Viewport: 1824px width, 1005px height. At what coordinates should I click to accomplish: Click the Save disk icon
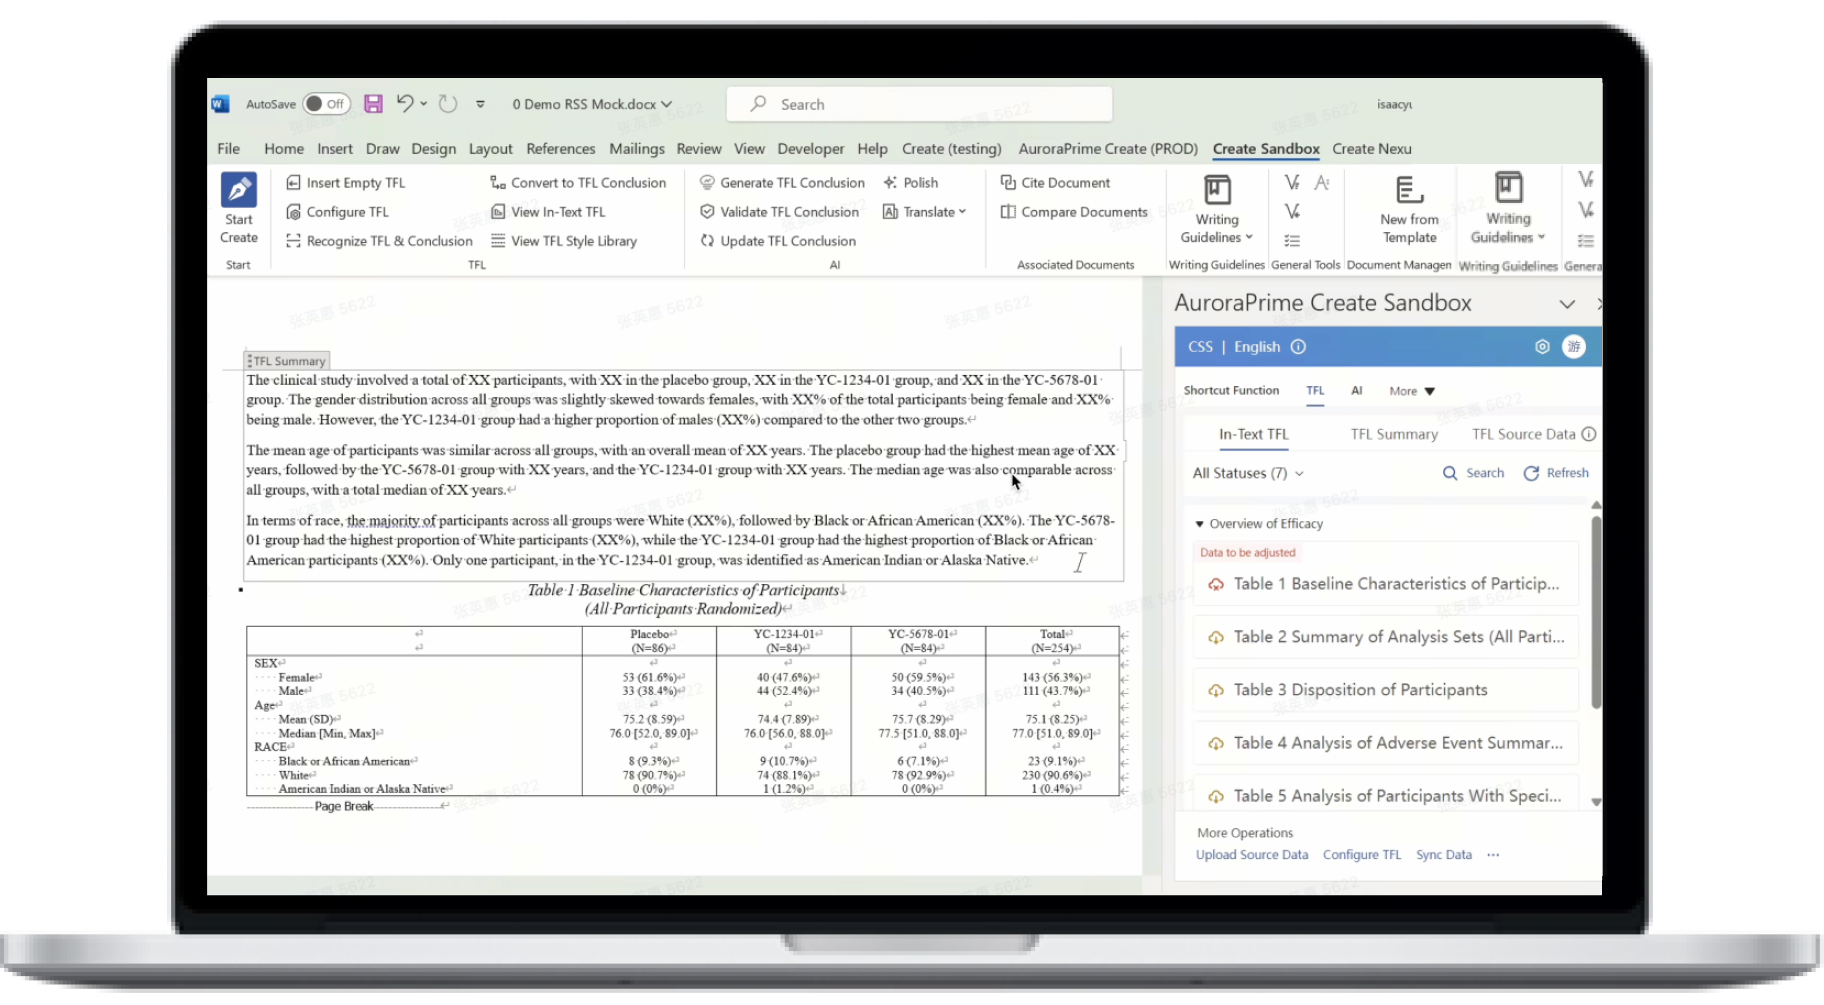(373, 104)
